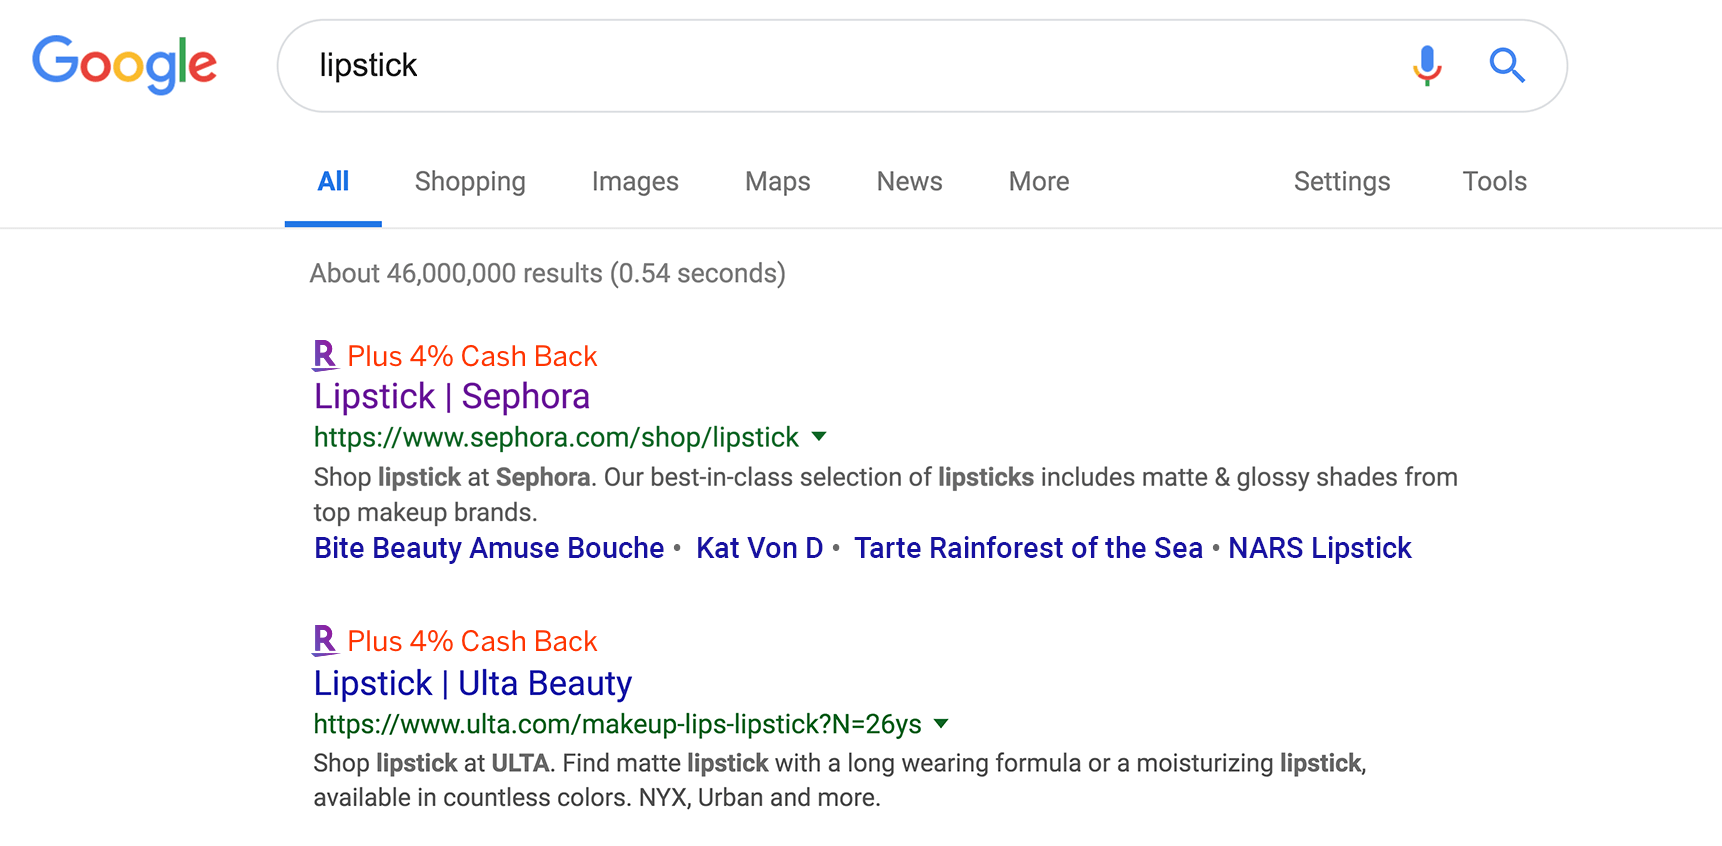Click the About 46,000,000 results text
1722x846 pixels.
[548, 273]
